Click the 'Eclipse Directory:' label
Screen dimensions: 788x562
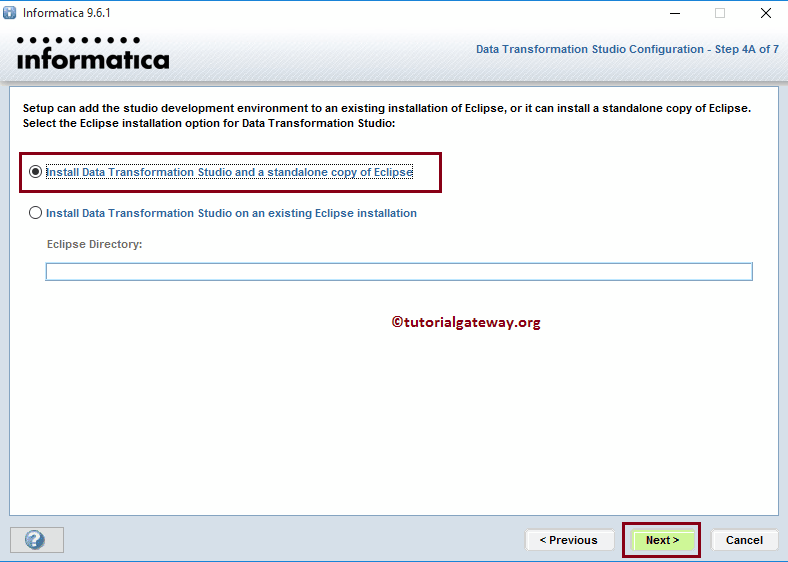pyautogui.click(x=94, y=244)
